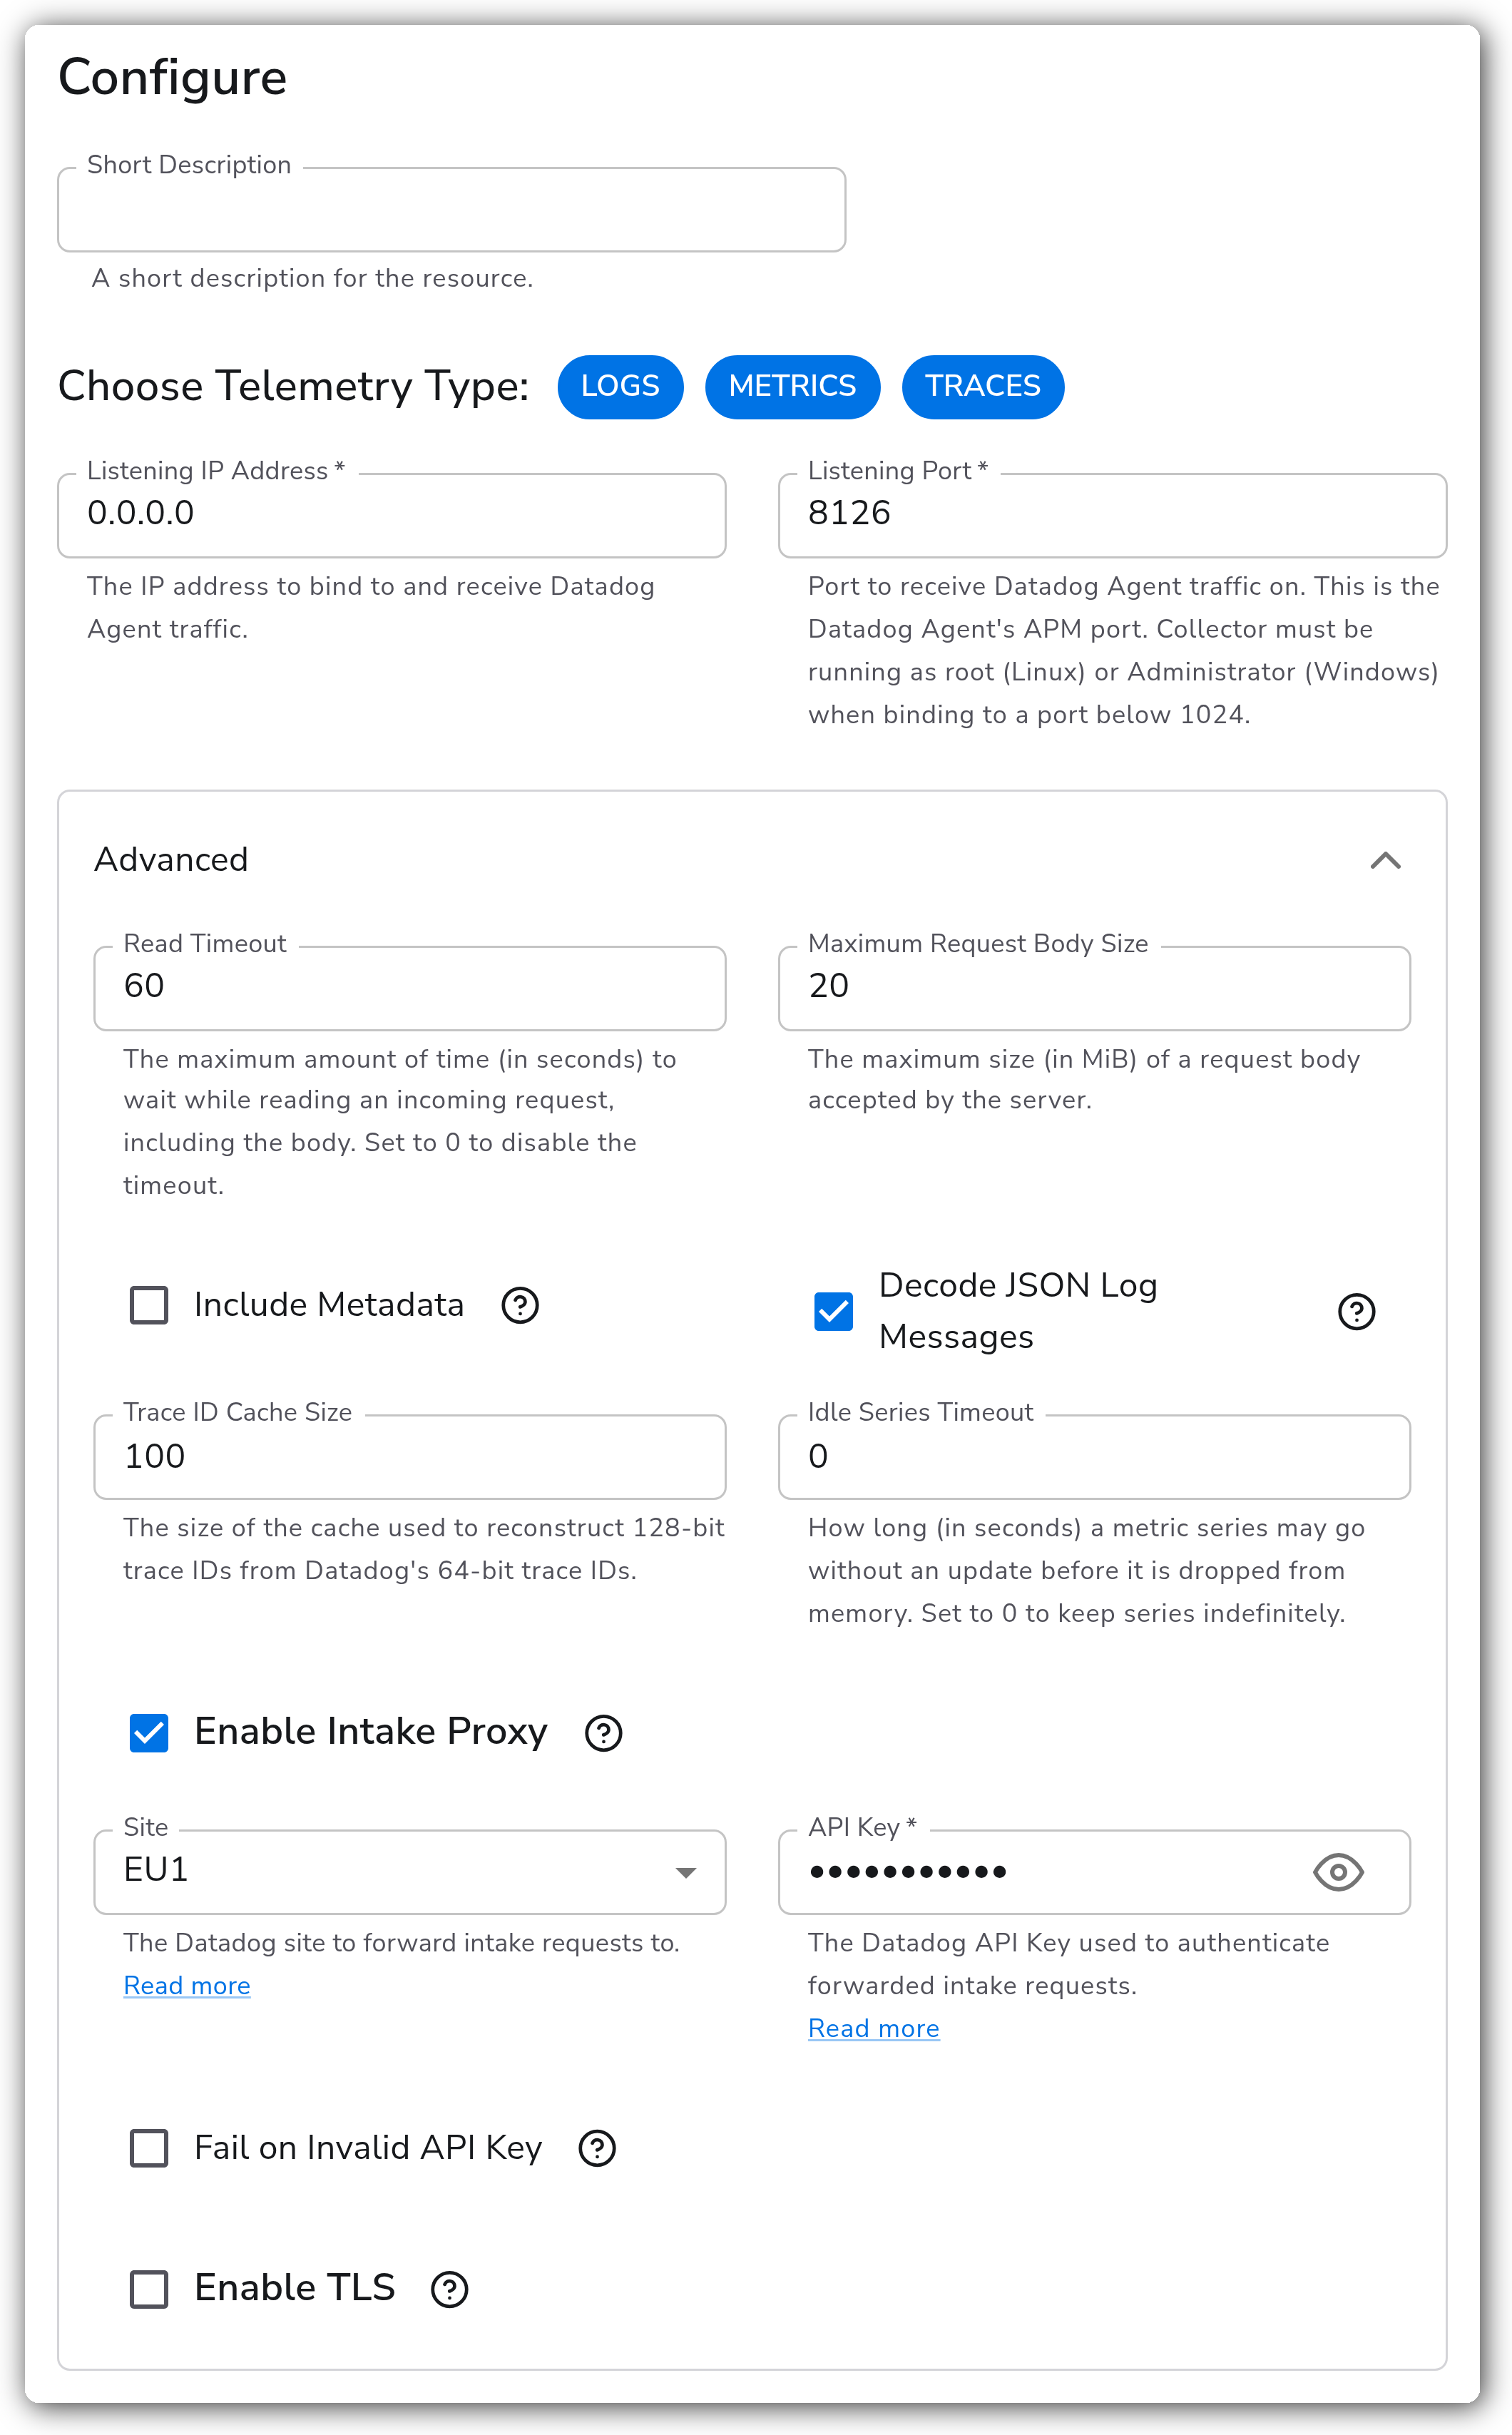The width and height of the screenshot is (1512, 2435).
Task: Click the Idle Series Timeout field
Action: coord(1094,1457)
